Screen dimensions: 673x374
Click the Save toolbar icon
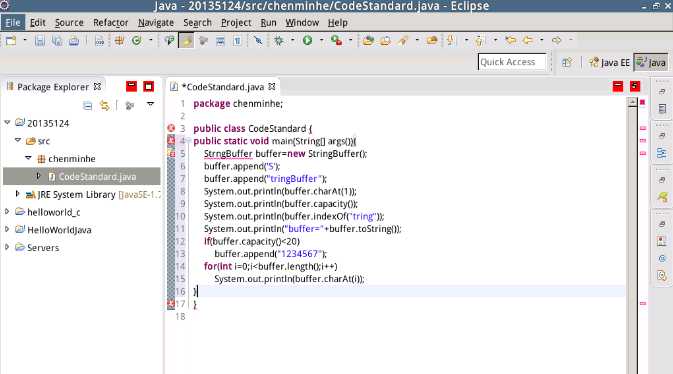click(x=40, y=41)
